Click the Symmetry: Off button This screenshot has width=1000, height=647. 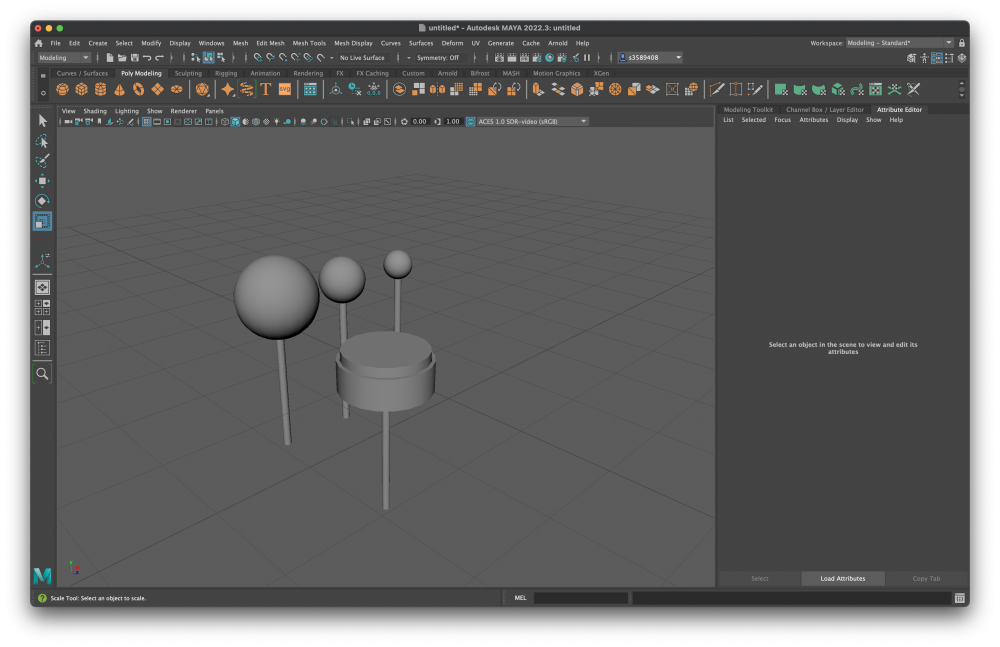pos(438,58)
